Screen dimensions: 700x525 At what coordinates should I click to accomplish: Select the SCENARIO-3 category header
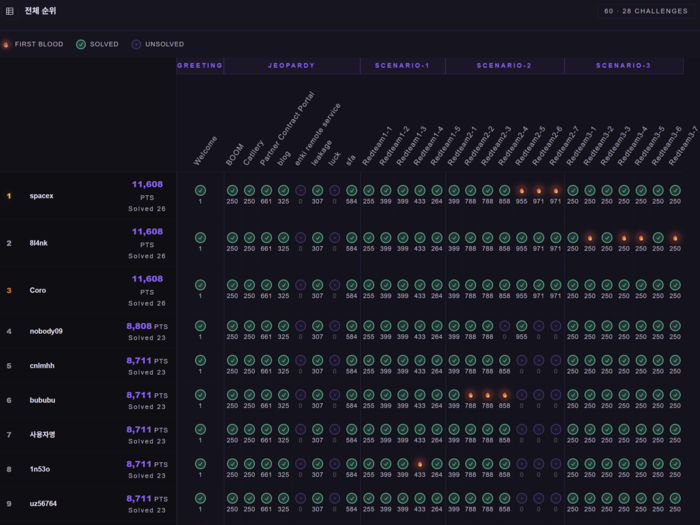(x=623, y=66)
